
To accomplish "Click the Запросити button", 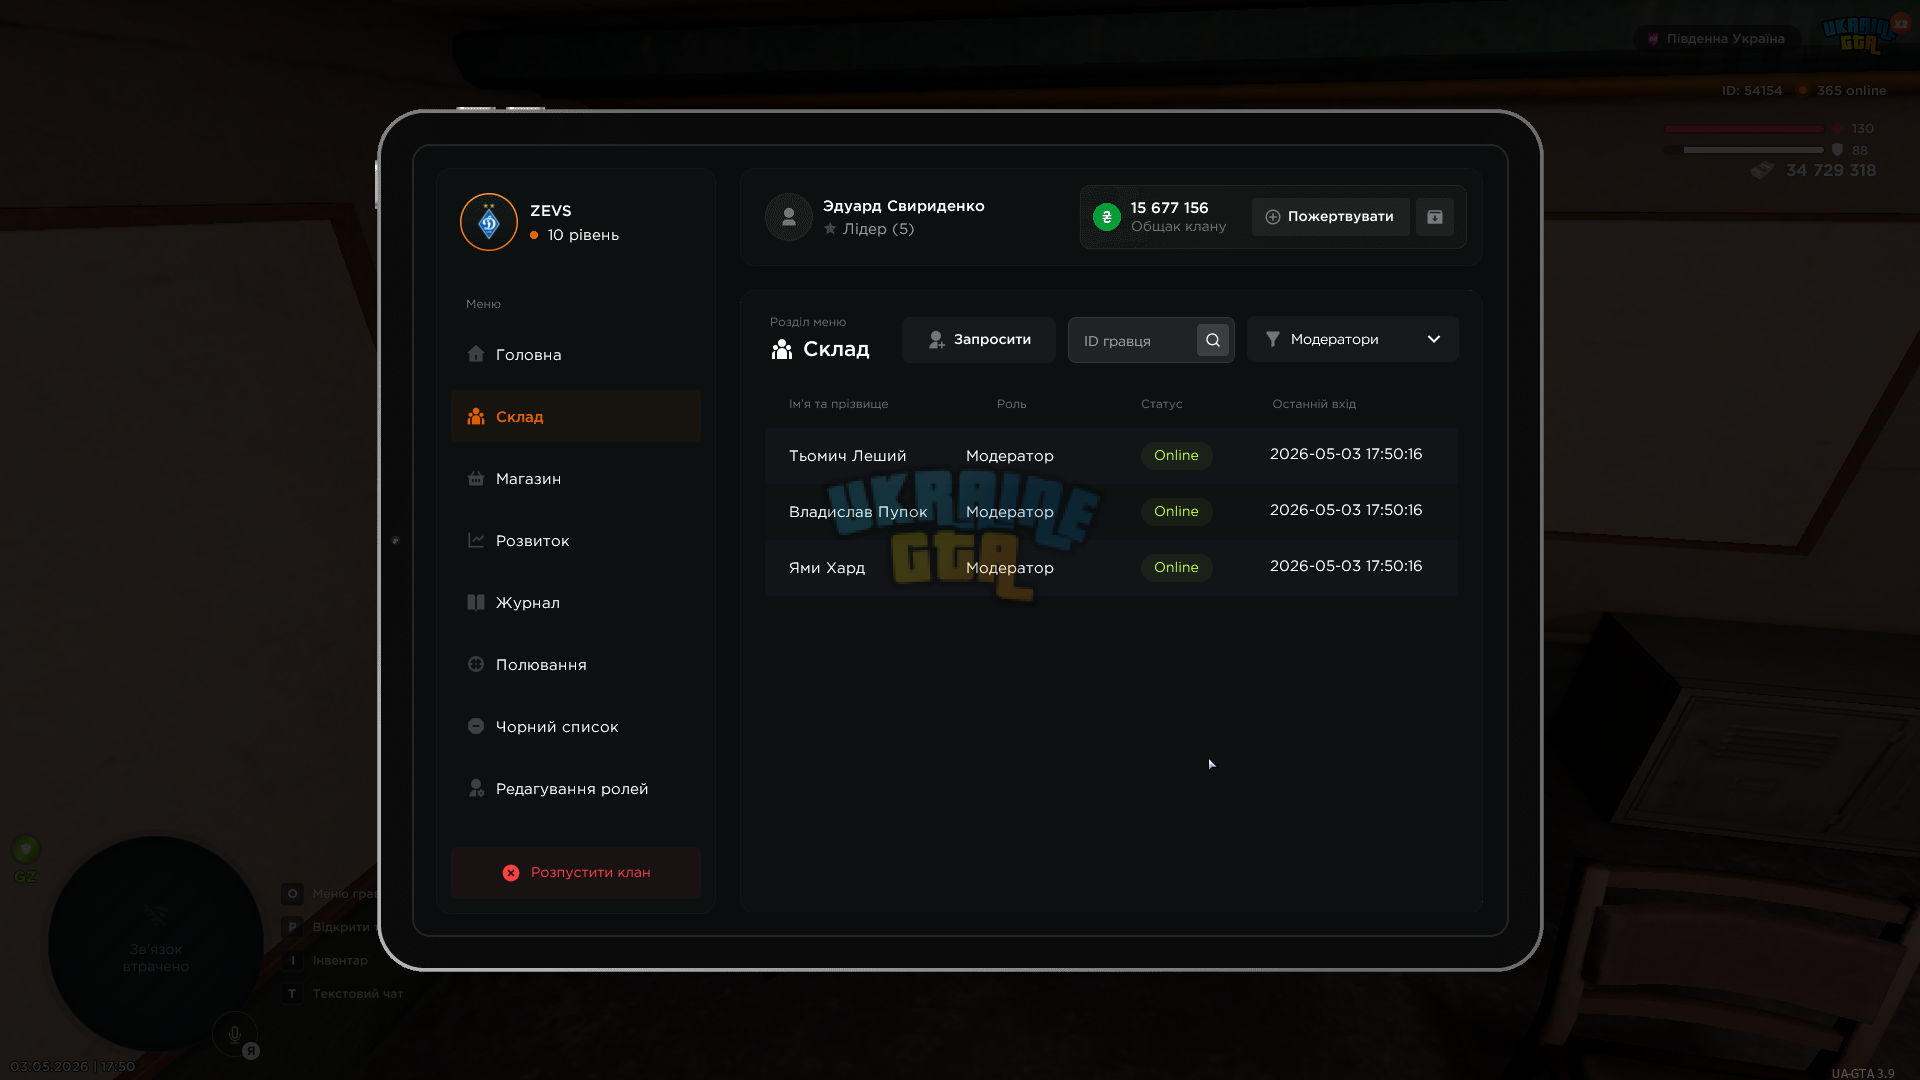I will [x=979, y=340].
